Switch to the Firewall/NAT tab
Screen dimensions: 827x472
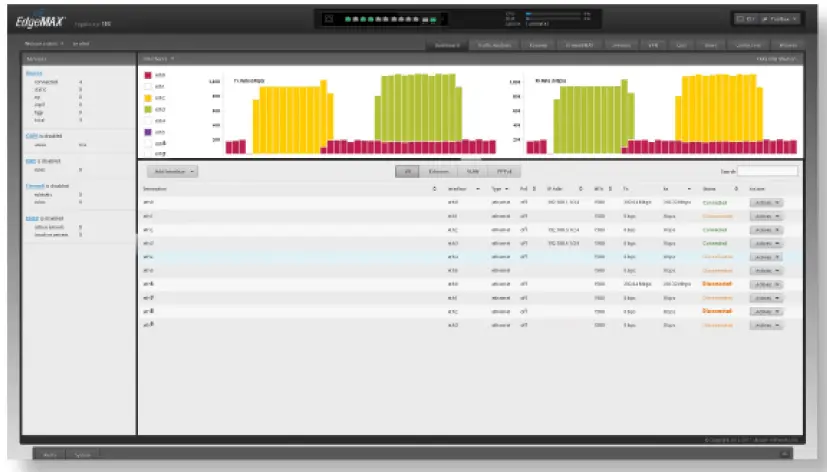coord(579,45)
